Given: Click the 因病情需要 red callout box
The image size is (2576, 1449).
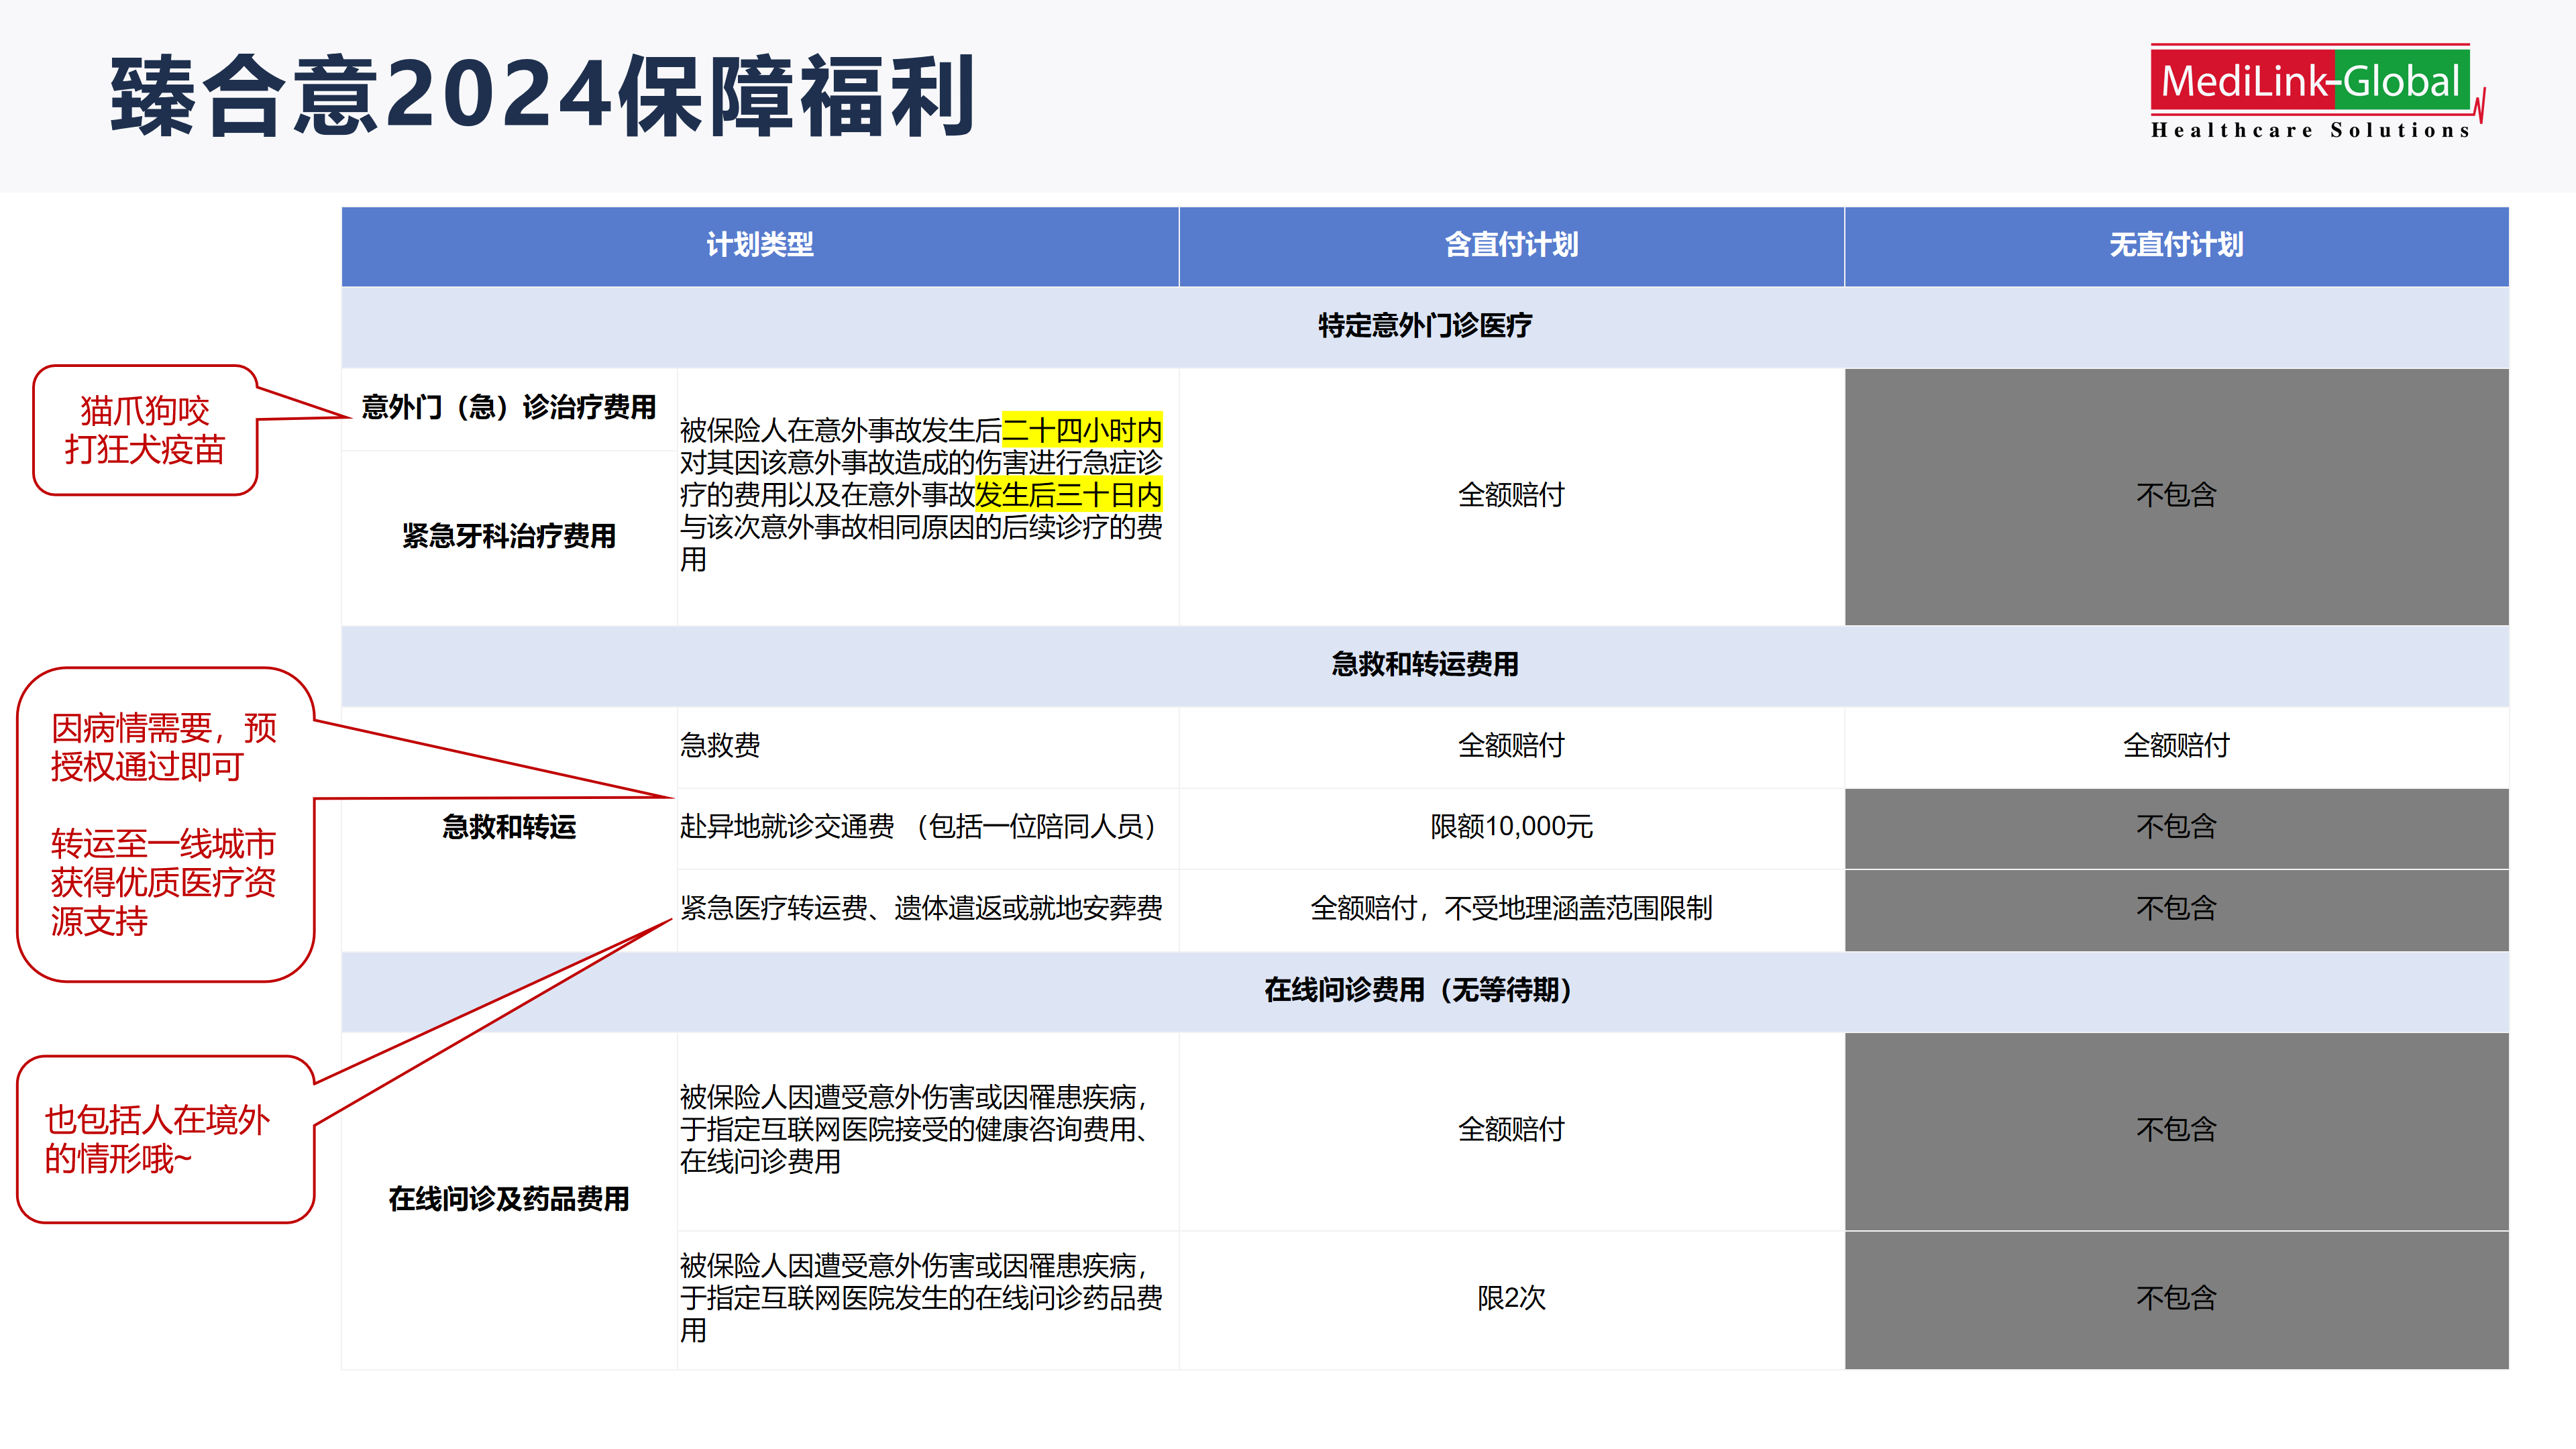Looking at the screenshot, I should (x=165, y=825).
